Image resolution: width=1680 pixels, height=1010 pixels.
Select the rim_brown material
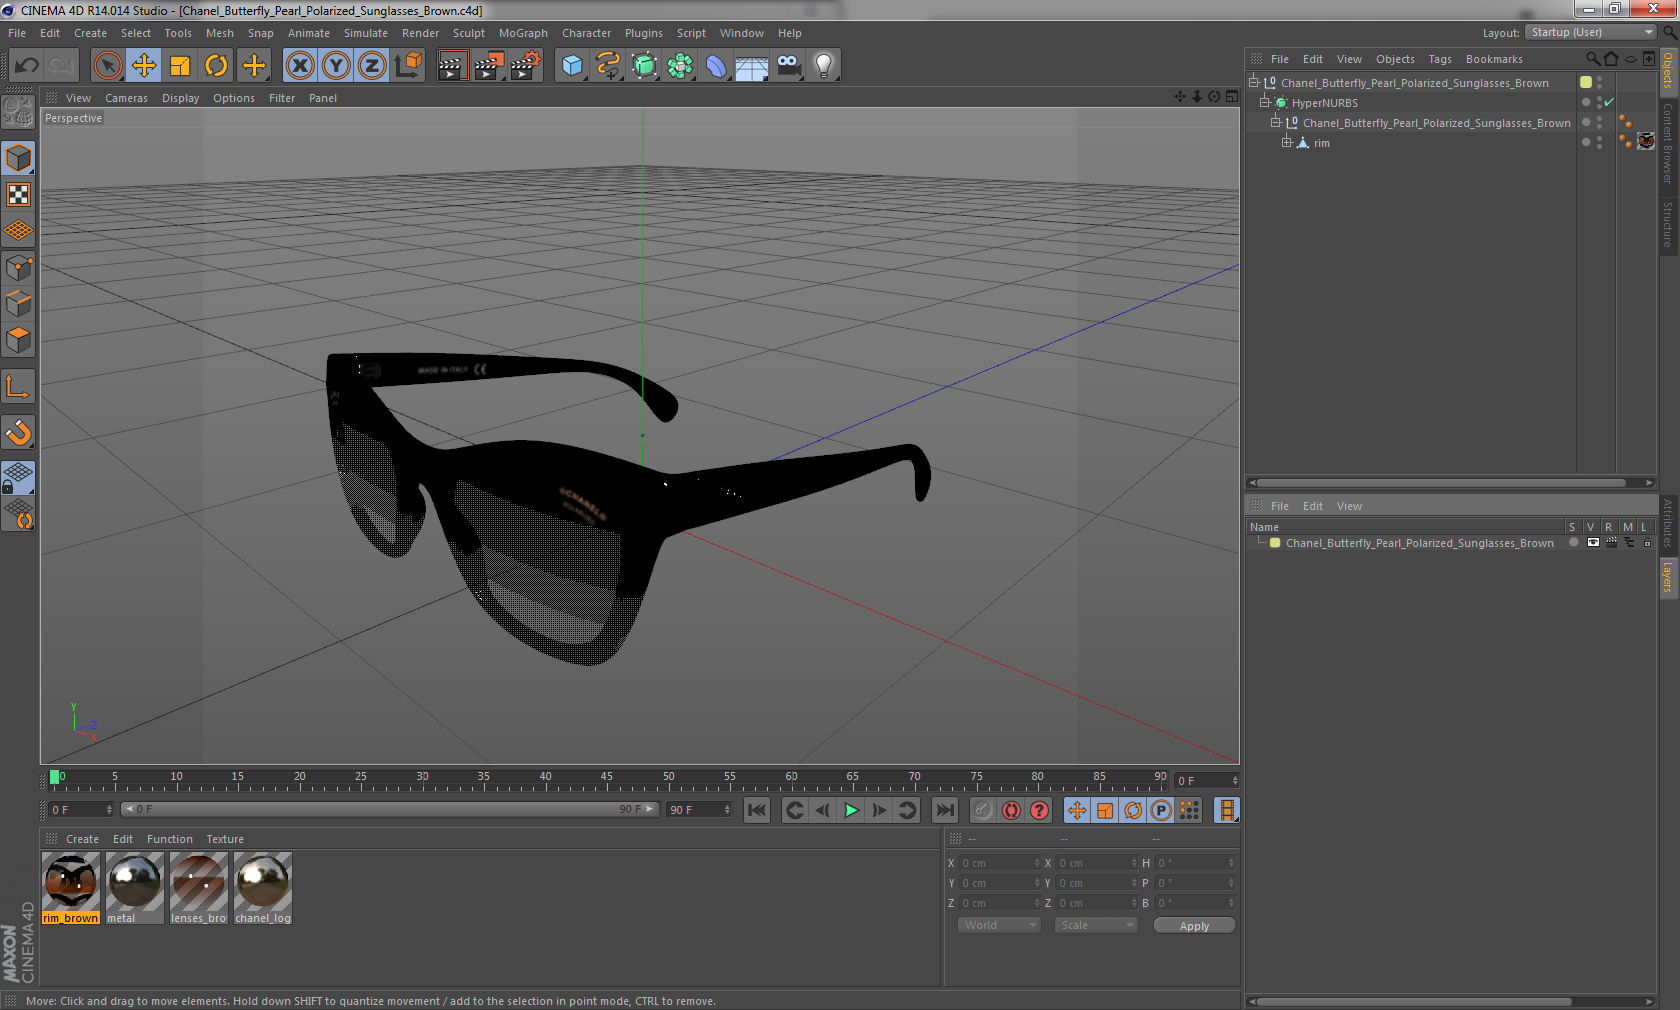pyautogui.click(x=71, y=888)
